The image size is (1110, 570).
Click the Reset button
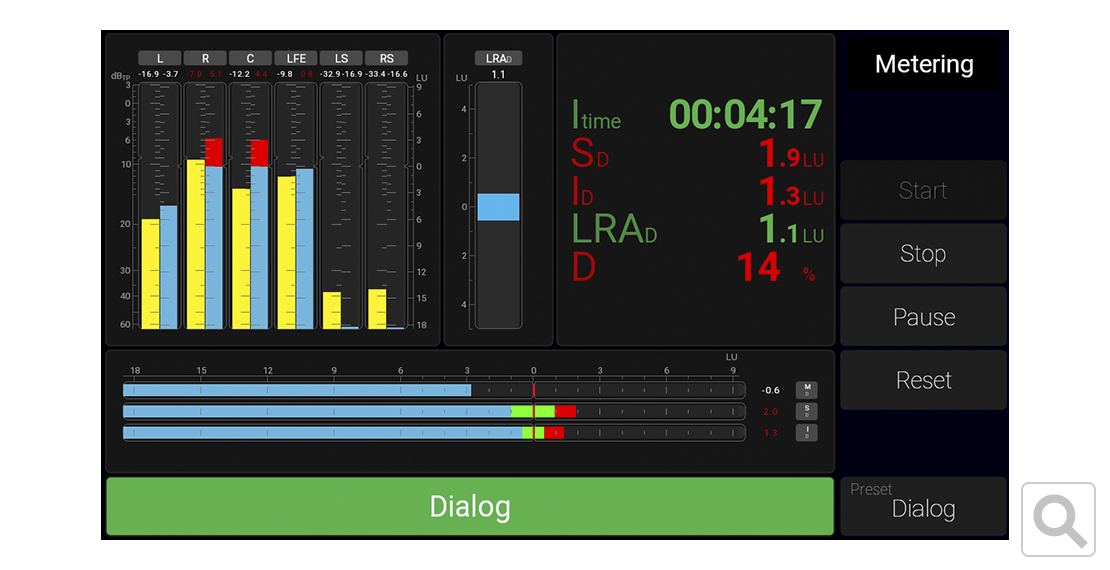pos(923,380)
